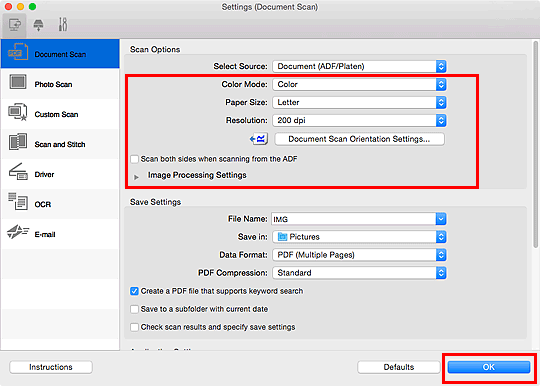This screenshot has width=540, height=386.
Task: Click the Scan and Stitch icon
Action: 18,142
